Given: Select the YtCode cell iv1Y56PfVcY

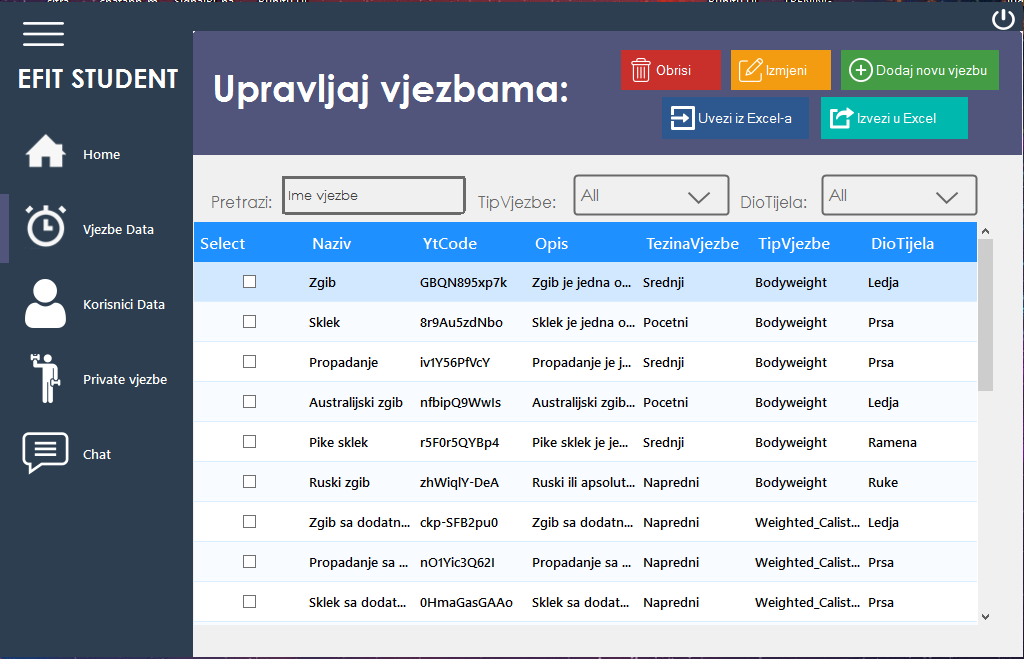Looking at the screenshot, I should [x=455, y=362].
